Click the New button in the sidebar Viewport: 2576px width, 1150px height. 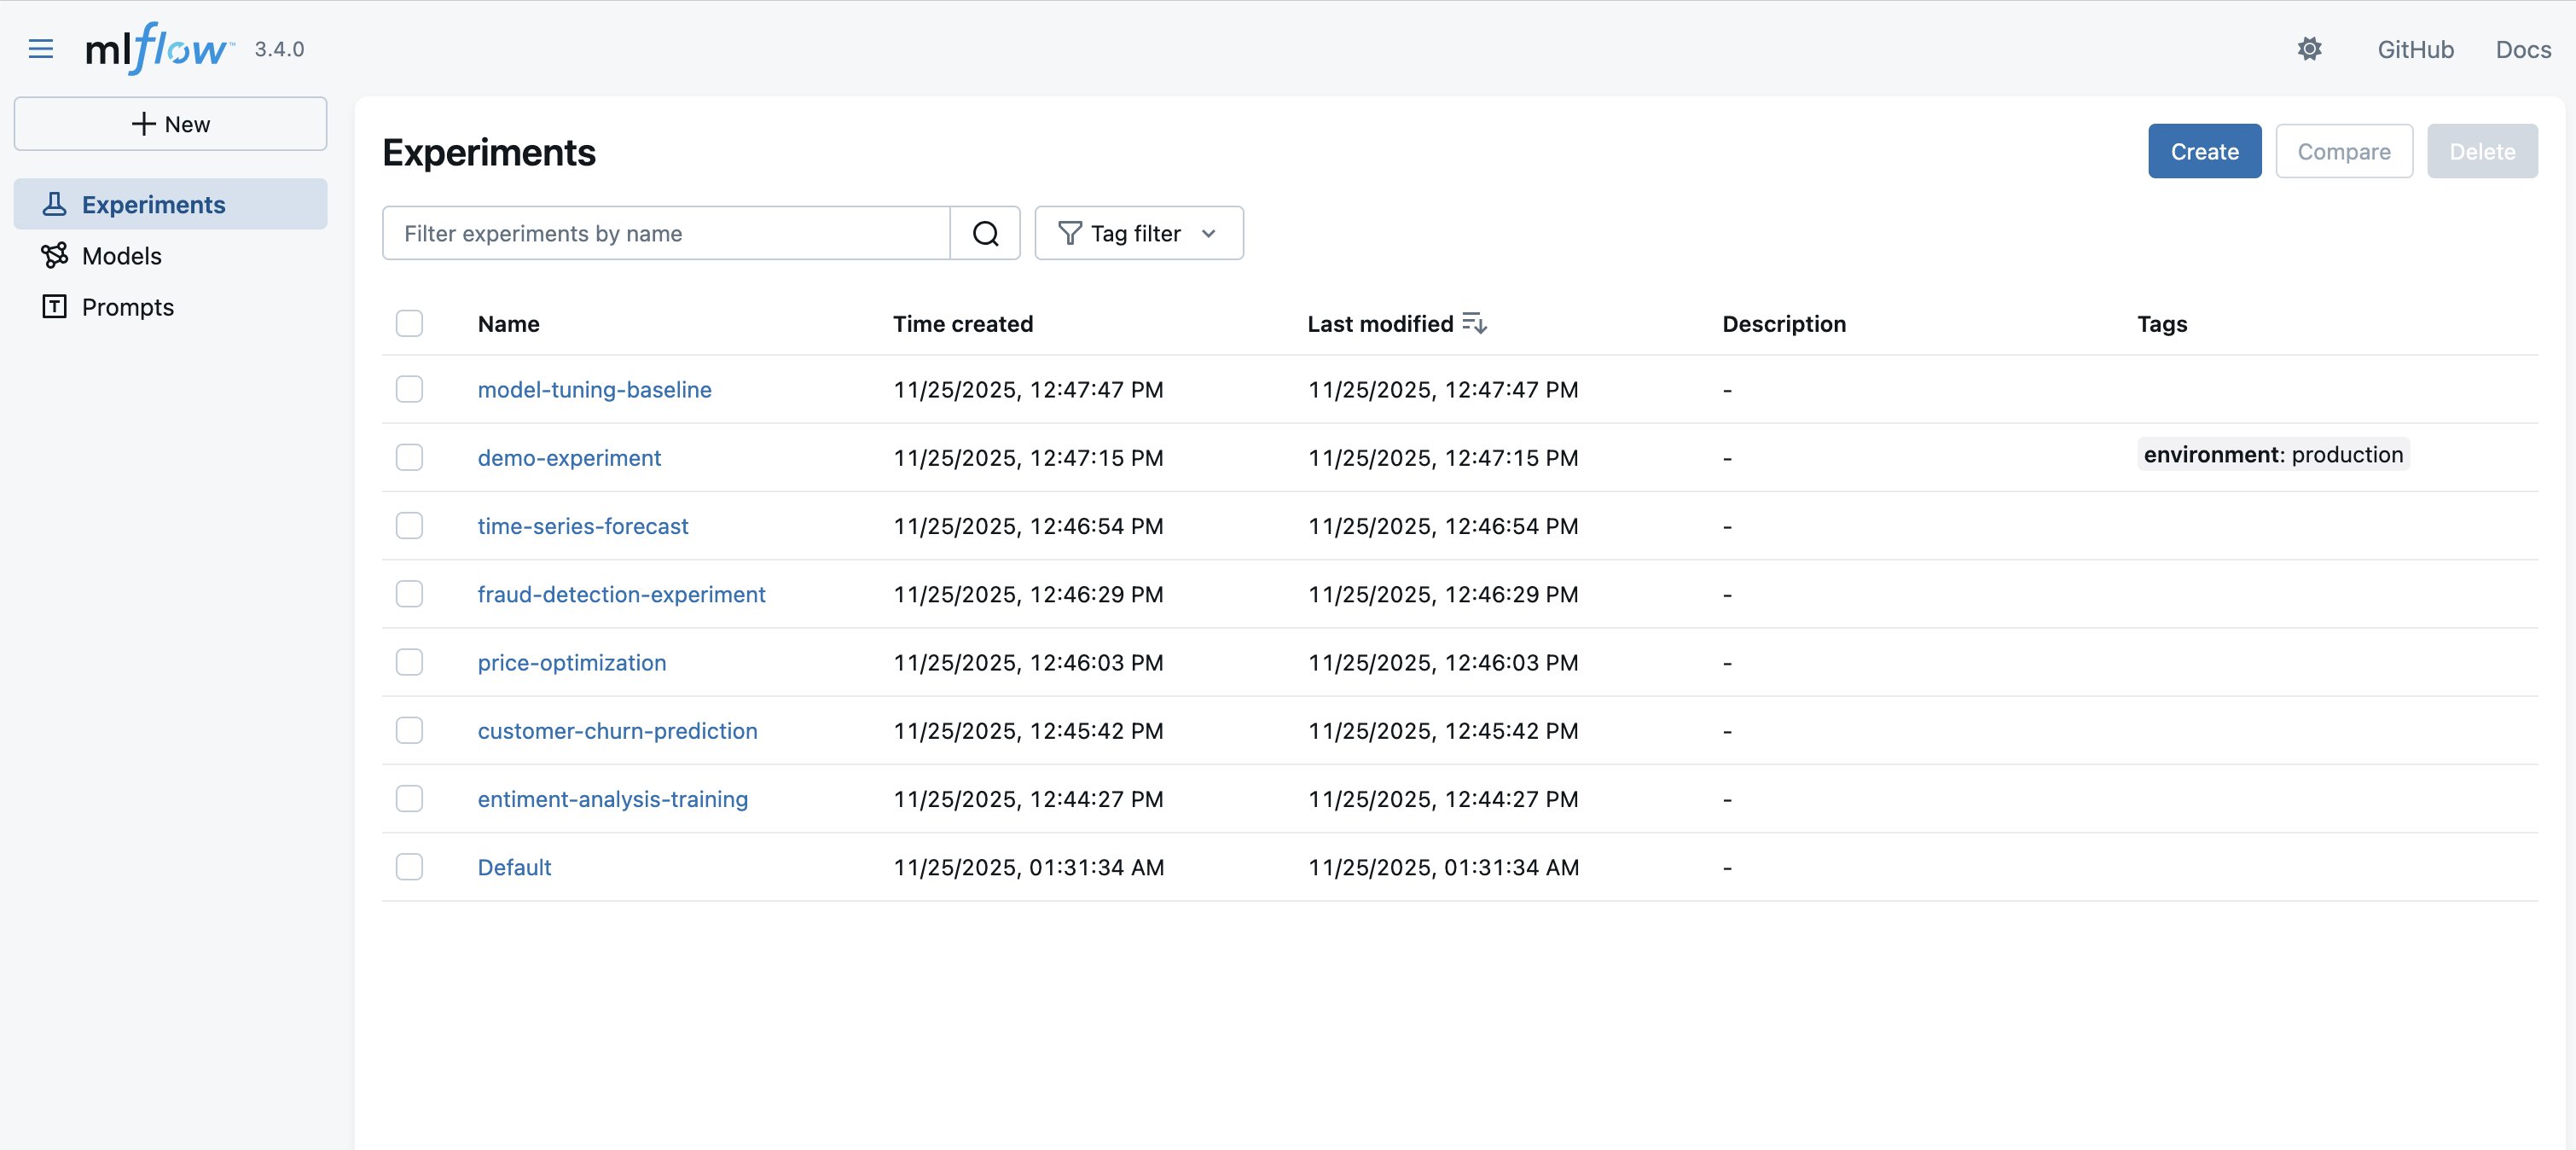(170, 123)
